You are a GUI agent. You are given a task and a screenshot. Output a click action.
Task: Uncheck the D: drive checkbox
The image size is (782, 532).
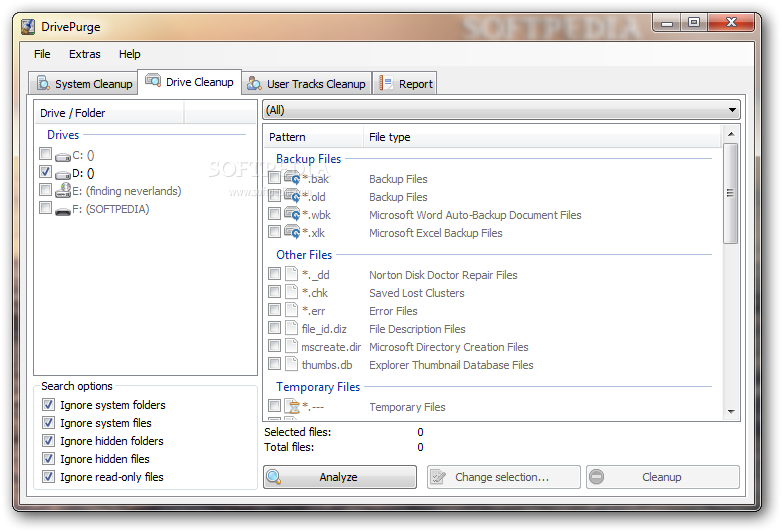[x=45, y=172]
